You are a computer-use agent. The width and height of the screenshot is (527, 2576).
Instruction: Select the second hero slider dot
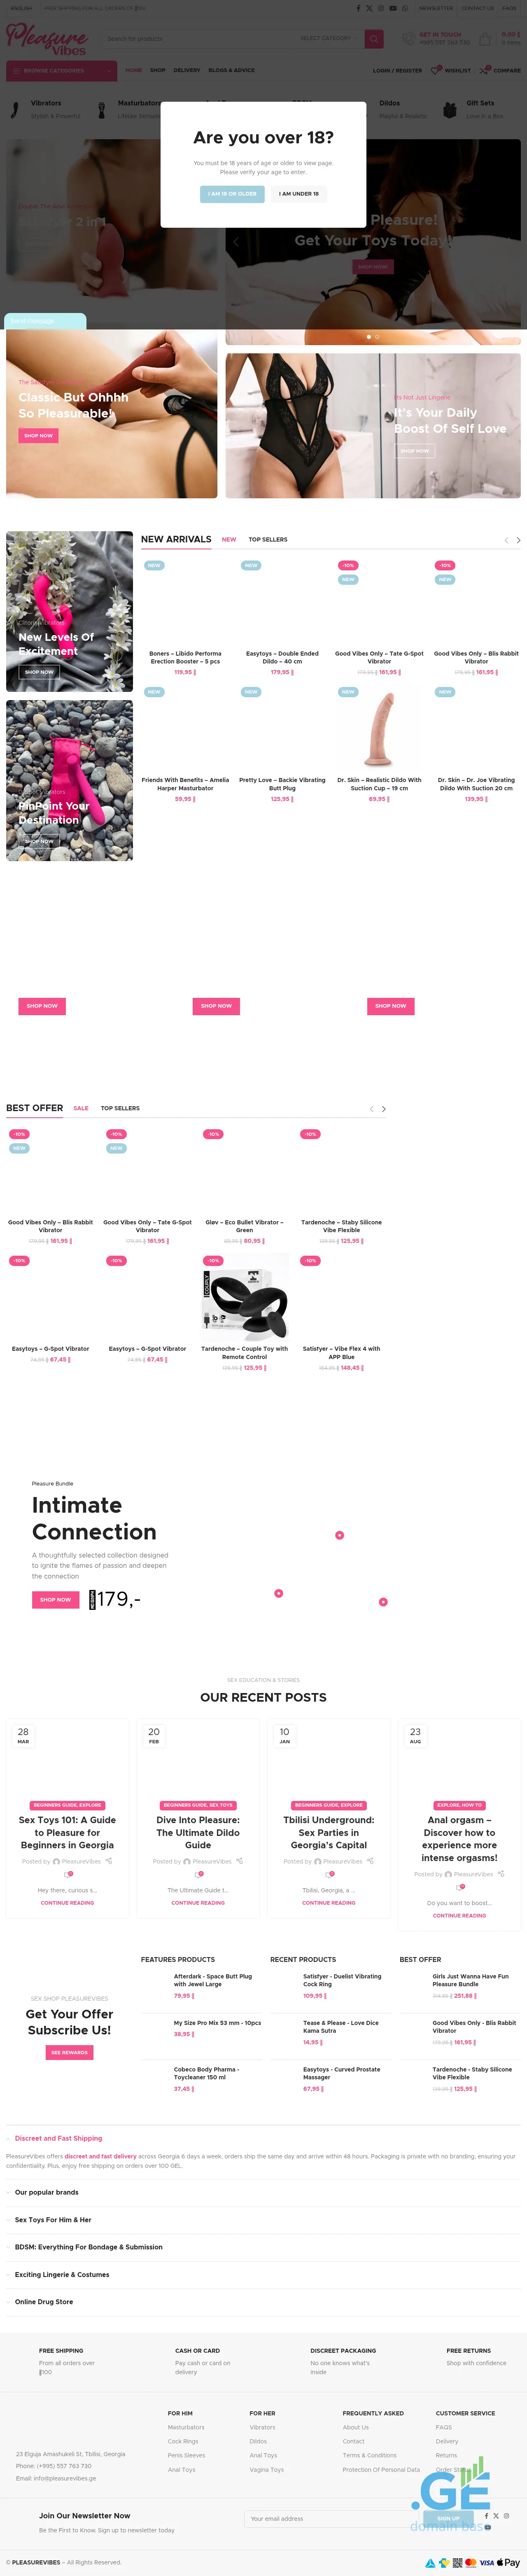pyautogui.click(x=377, y=337)
